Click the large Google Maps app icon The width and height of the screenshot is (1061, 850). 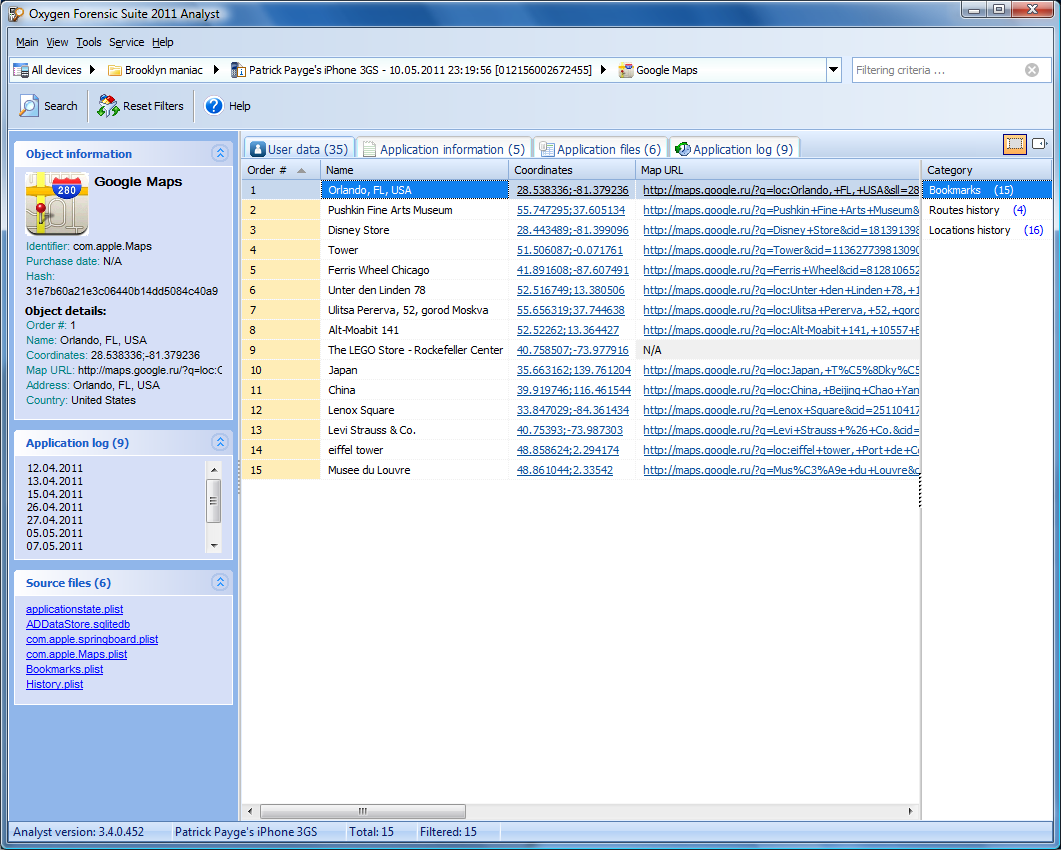tap(51, 203)
